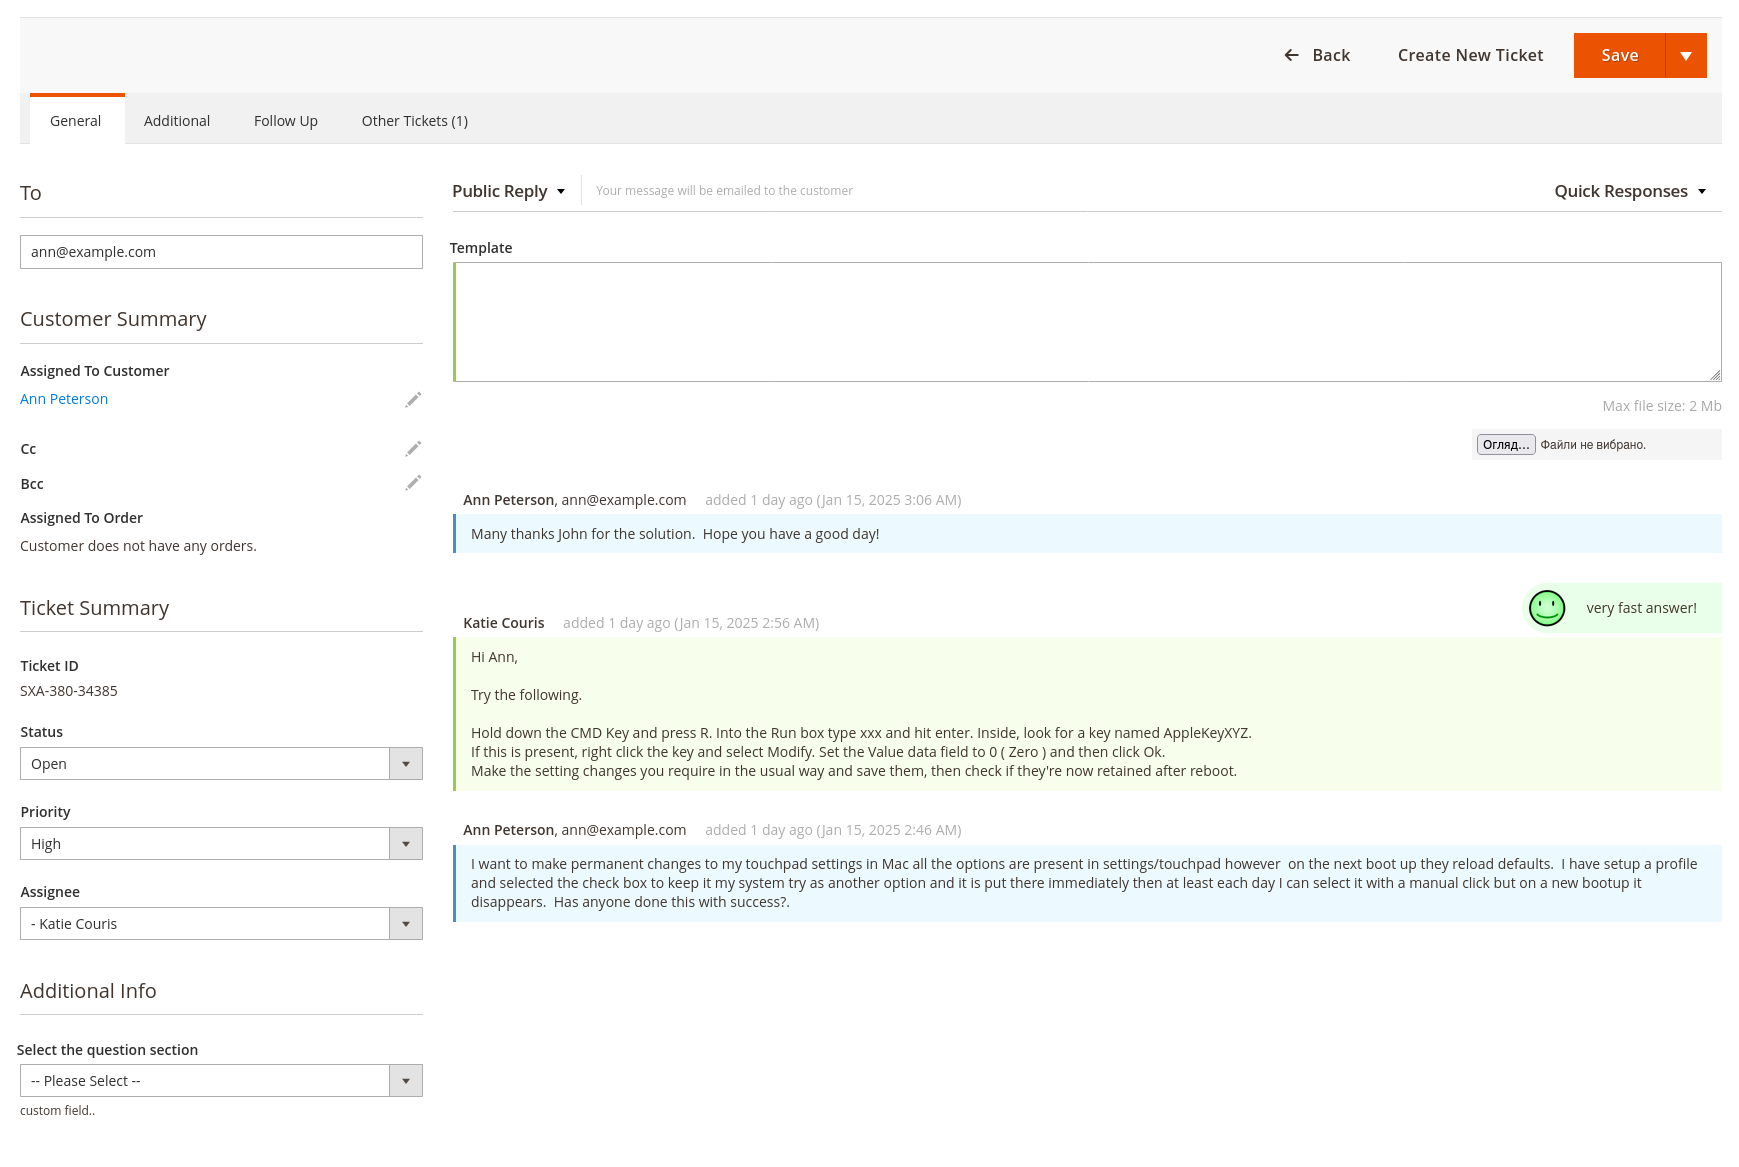Switch to the Additional tab
The width and height of the screenshot is (1739, 1167).
pos(177,121)
